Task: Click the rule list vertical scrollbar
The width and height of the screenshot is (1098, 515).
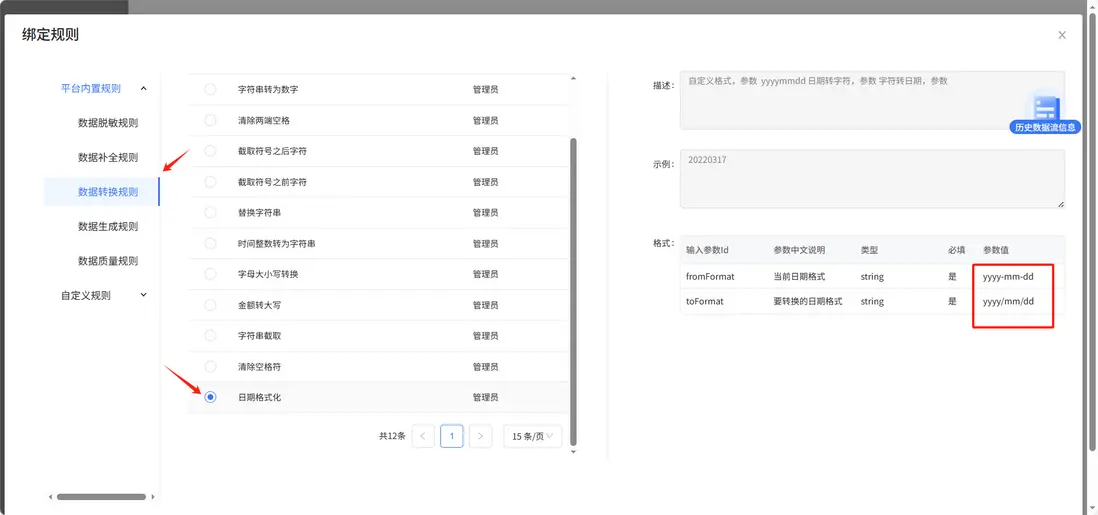Action: [x=574, y=291]
